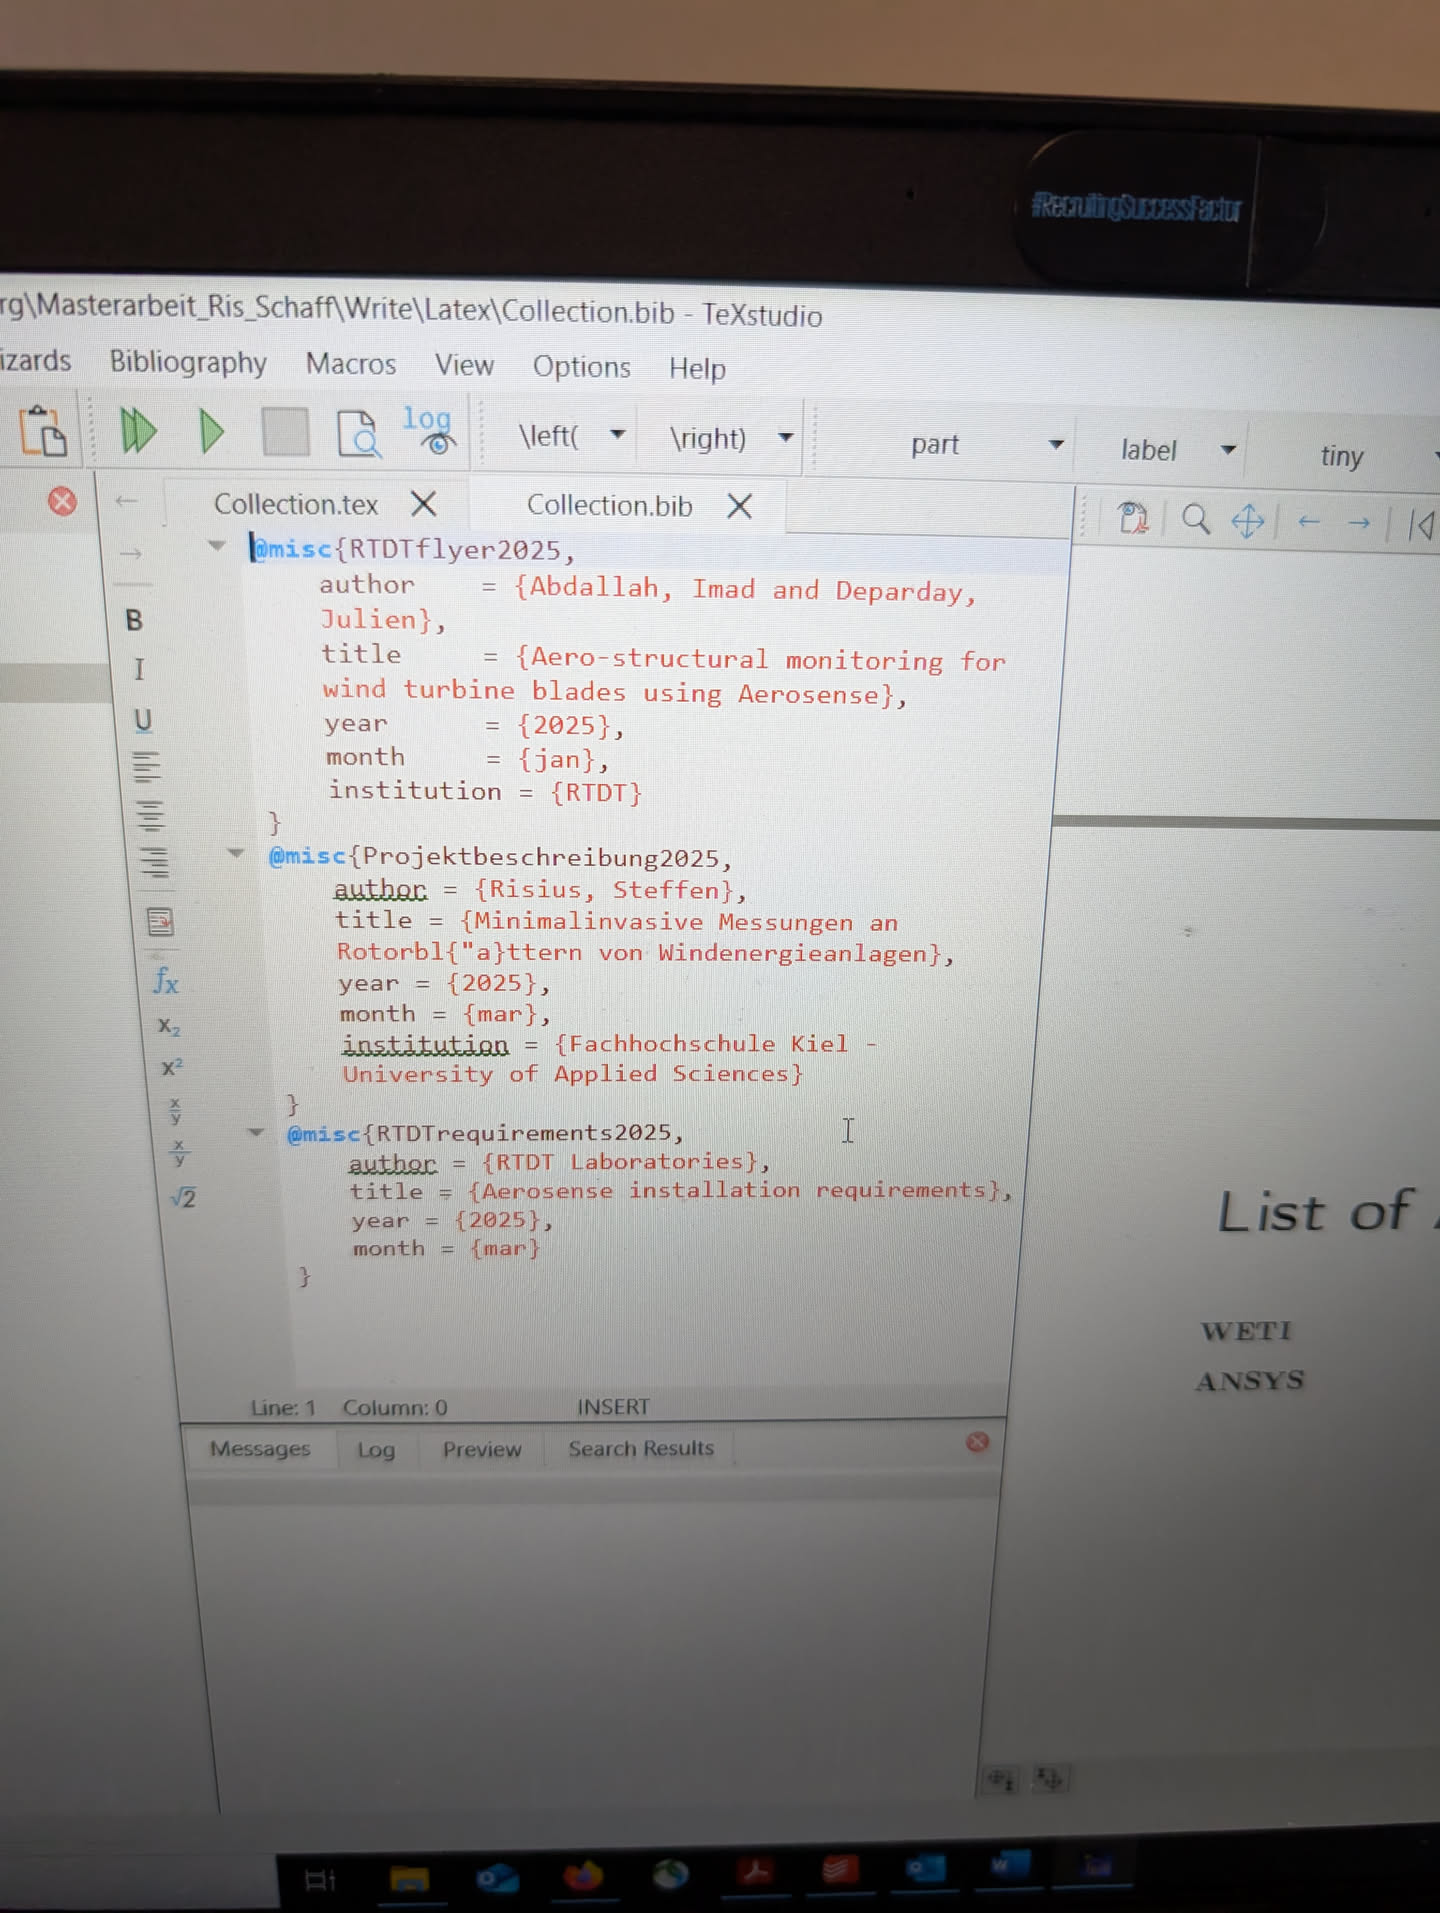The width and height of the screenshot is (1440, 1913).
Task: Click the Build & View double-arrow icon
Action: pyautogui.click(x=137, y=431)
